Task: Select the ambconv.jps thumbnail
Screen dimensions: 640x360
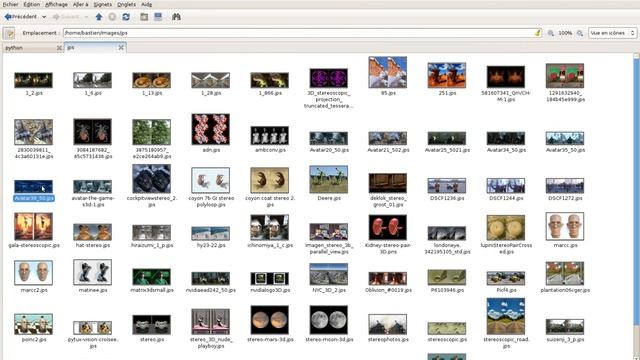Action: coord(270,136)
